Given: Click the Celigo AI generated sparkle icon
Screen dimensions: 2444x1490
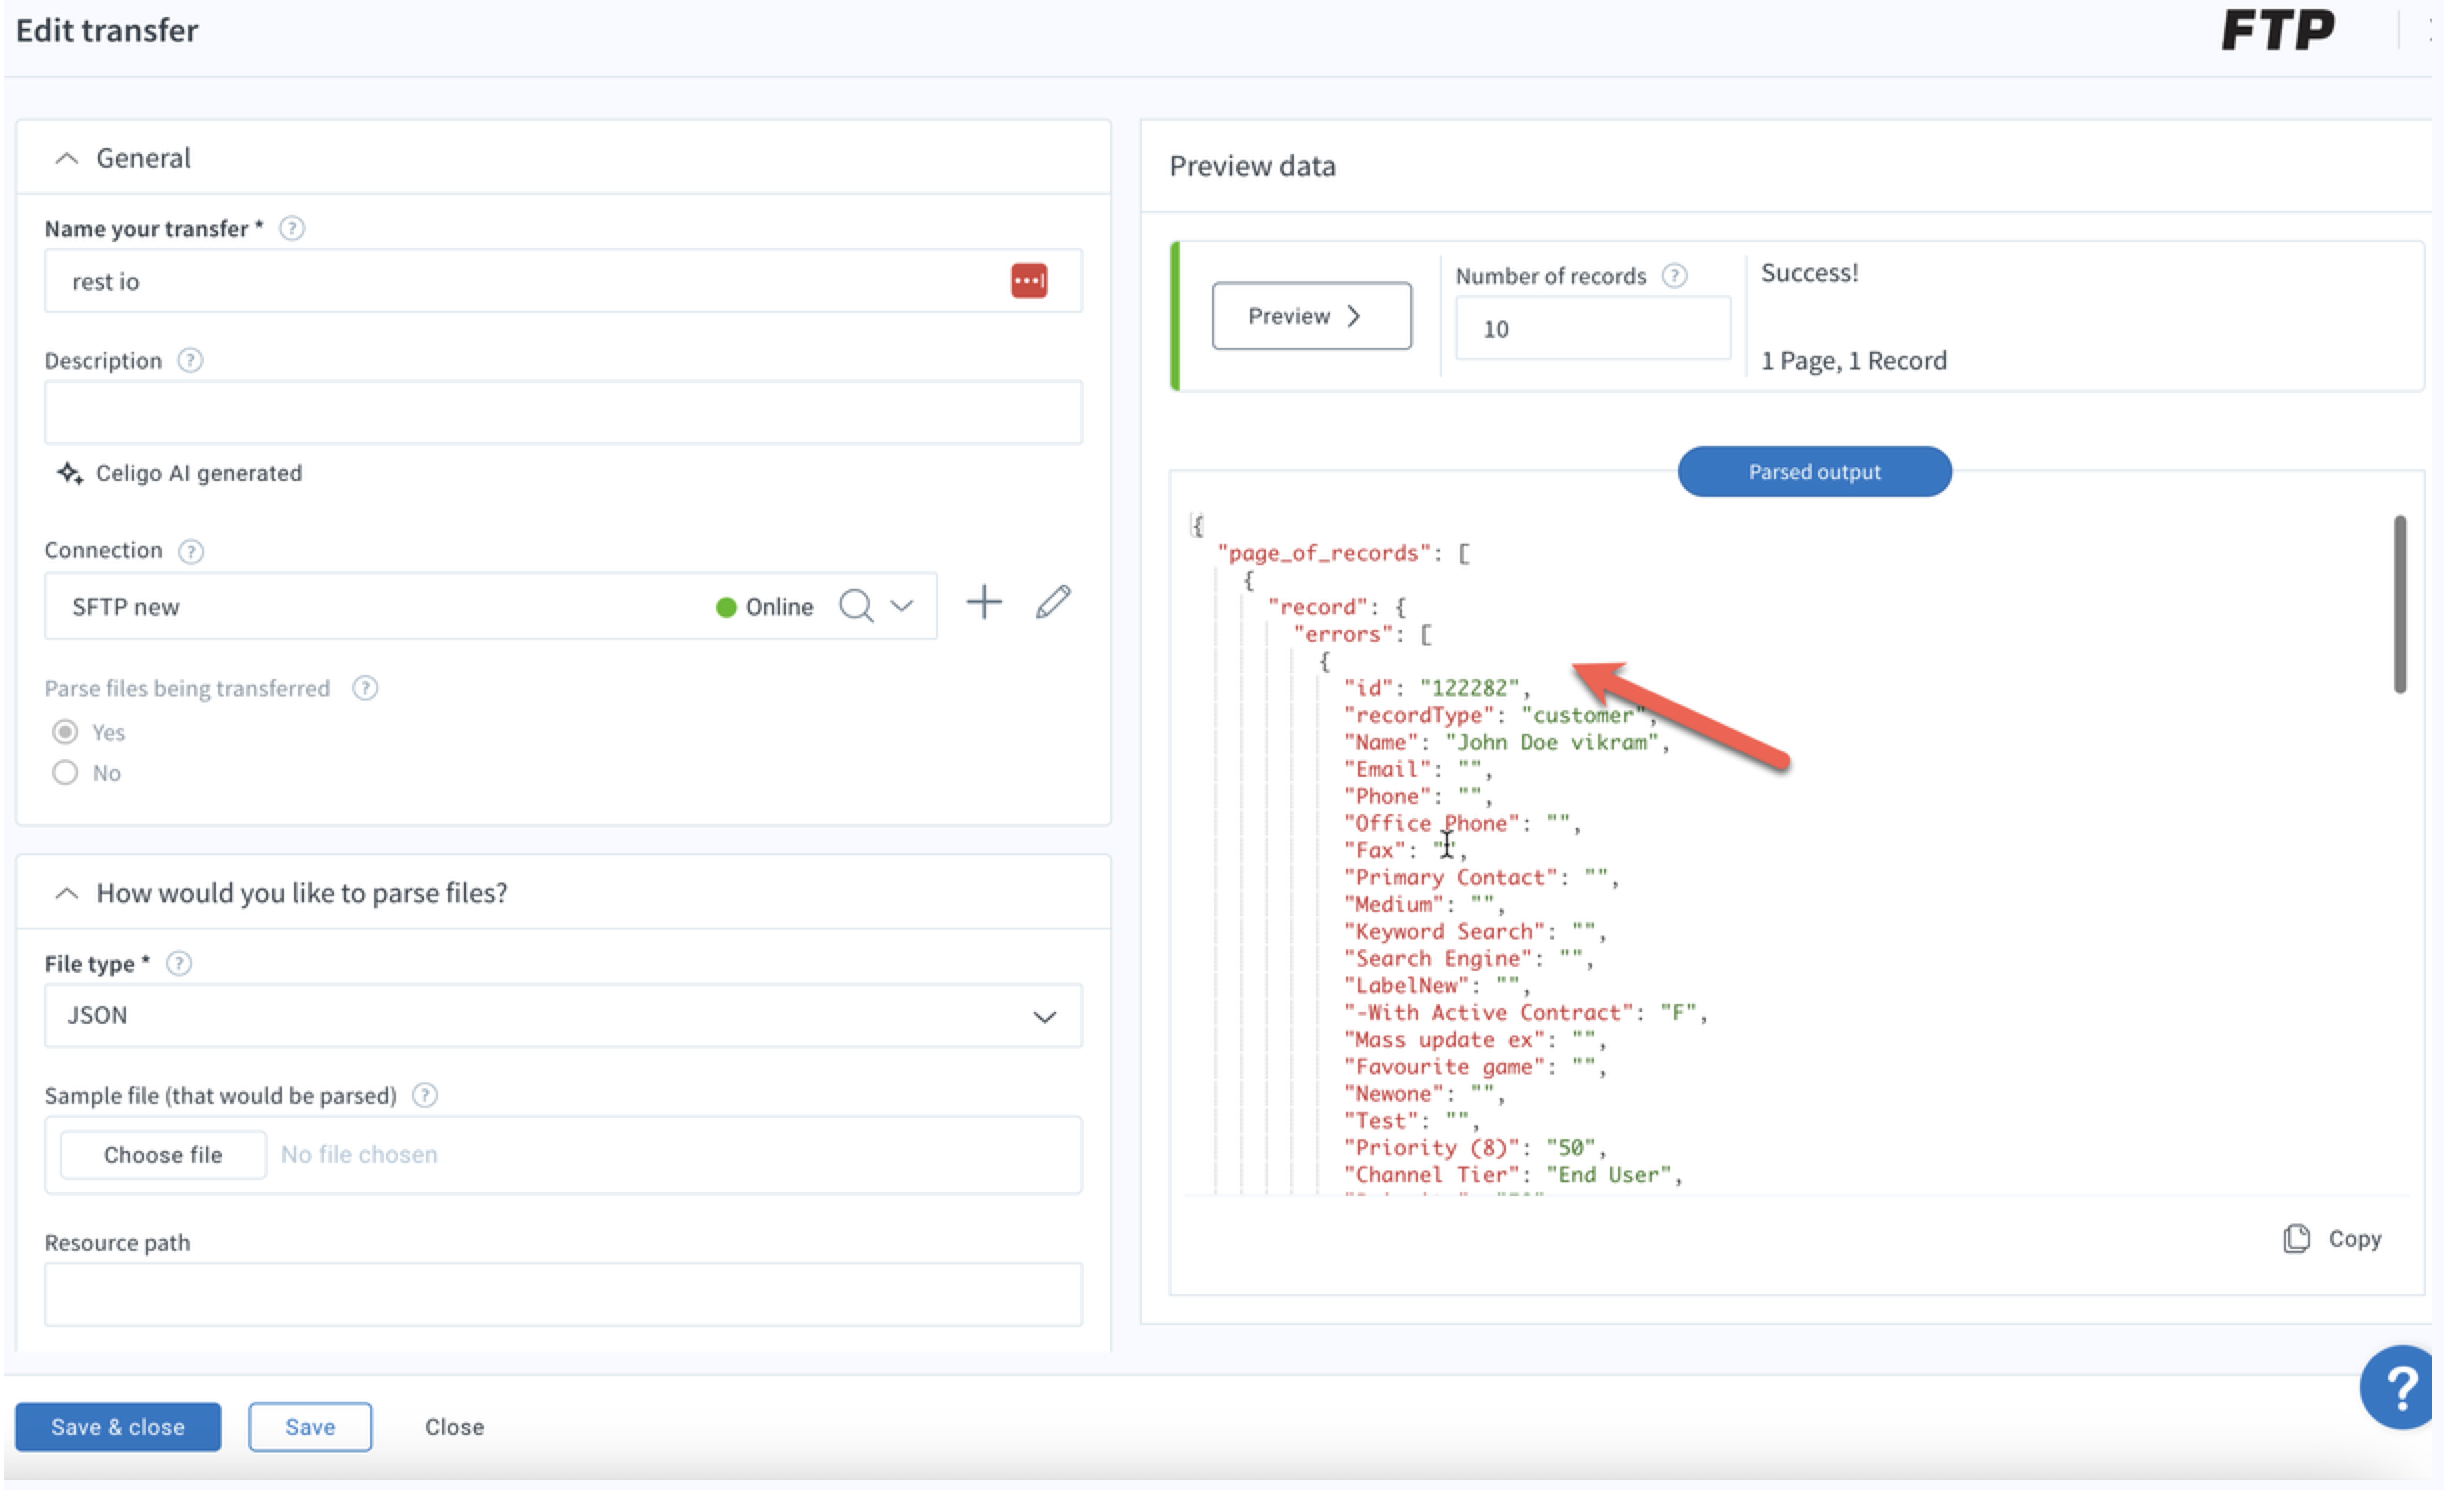Looking at the screenshot, I should [x=69, y=473].
